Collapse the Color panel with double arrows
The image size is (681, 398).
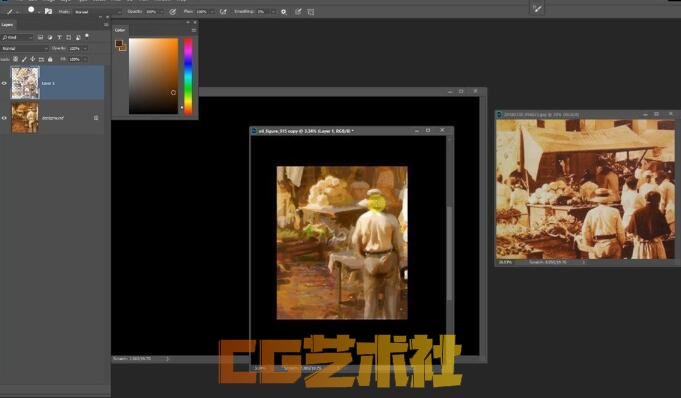(x=188, y=22)
